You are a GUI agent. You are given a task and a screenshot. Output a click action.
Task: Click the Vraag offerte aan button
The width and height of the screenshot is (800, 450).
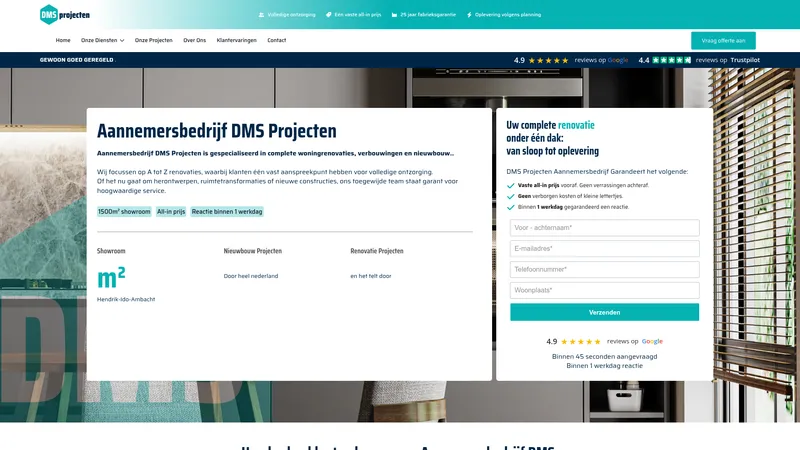point(723,41)
